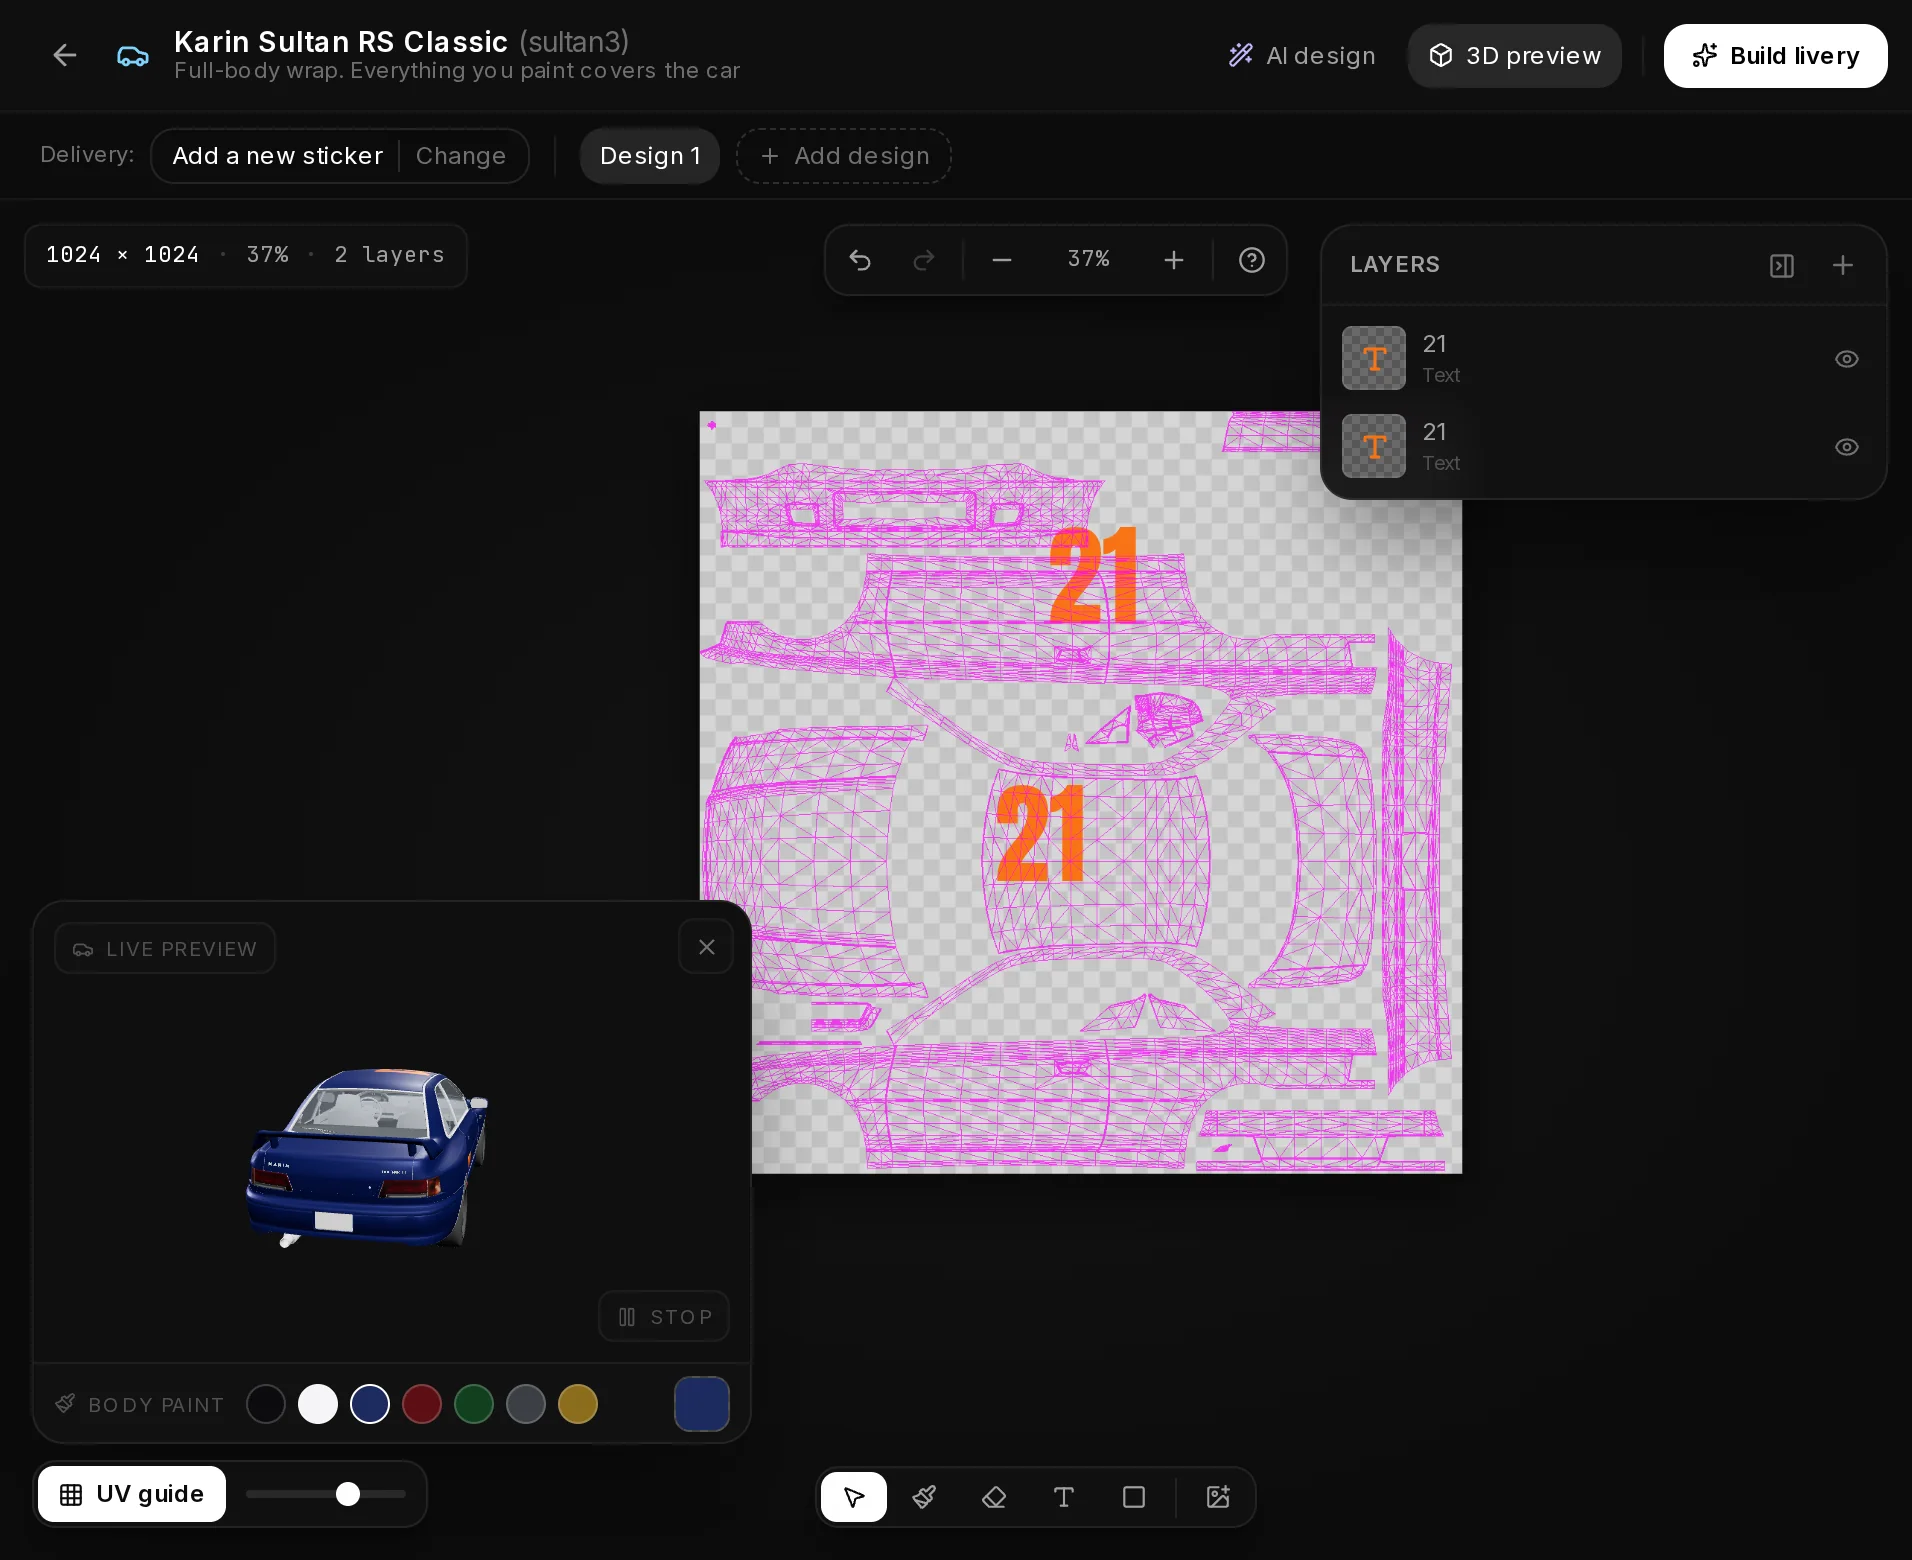Click the canvas size info 1024 × 1024
The height and width of the screenshot is (1560, 1912).
tap(122, 255)
